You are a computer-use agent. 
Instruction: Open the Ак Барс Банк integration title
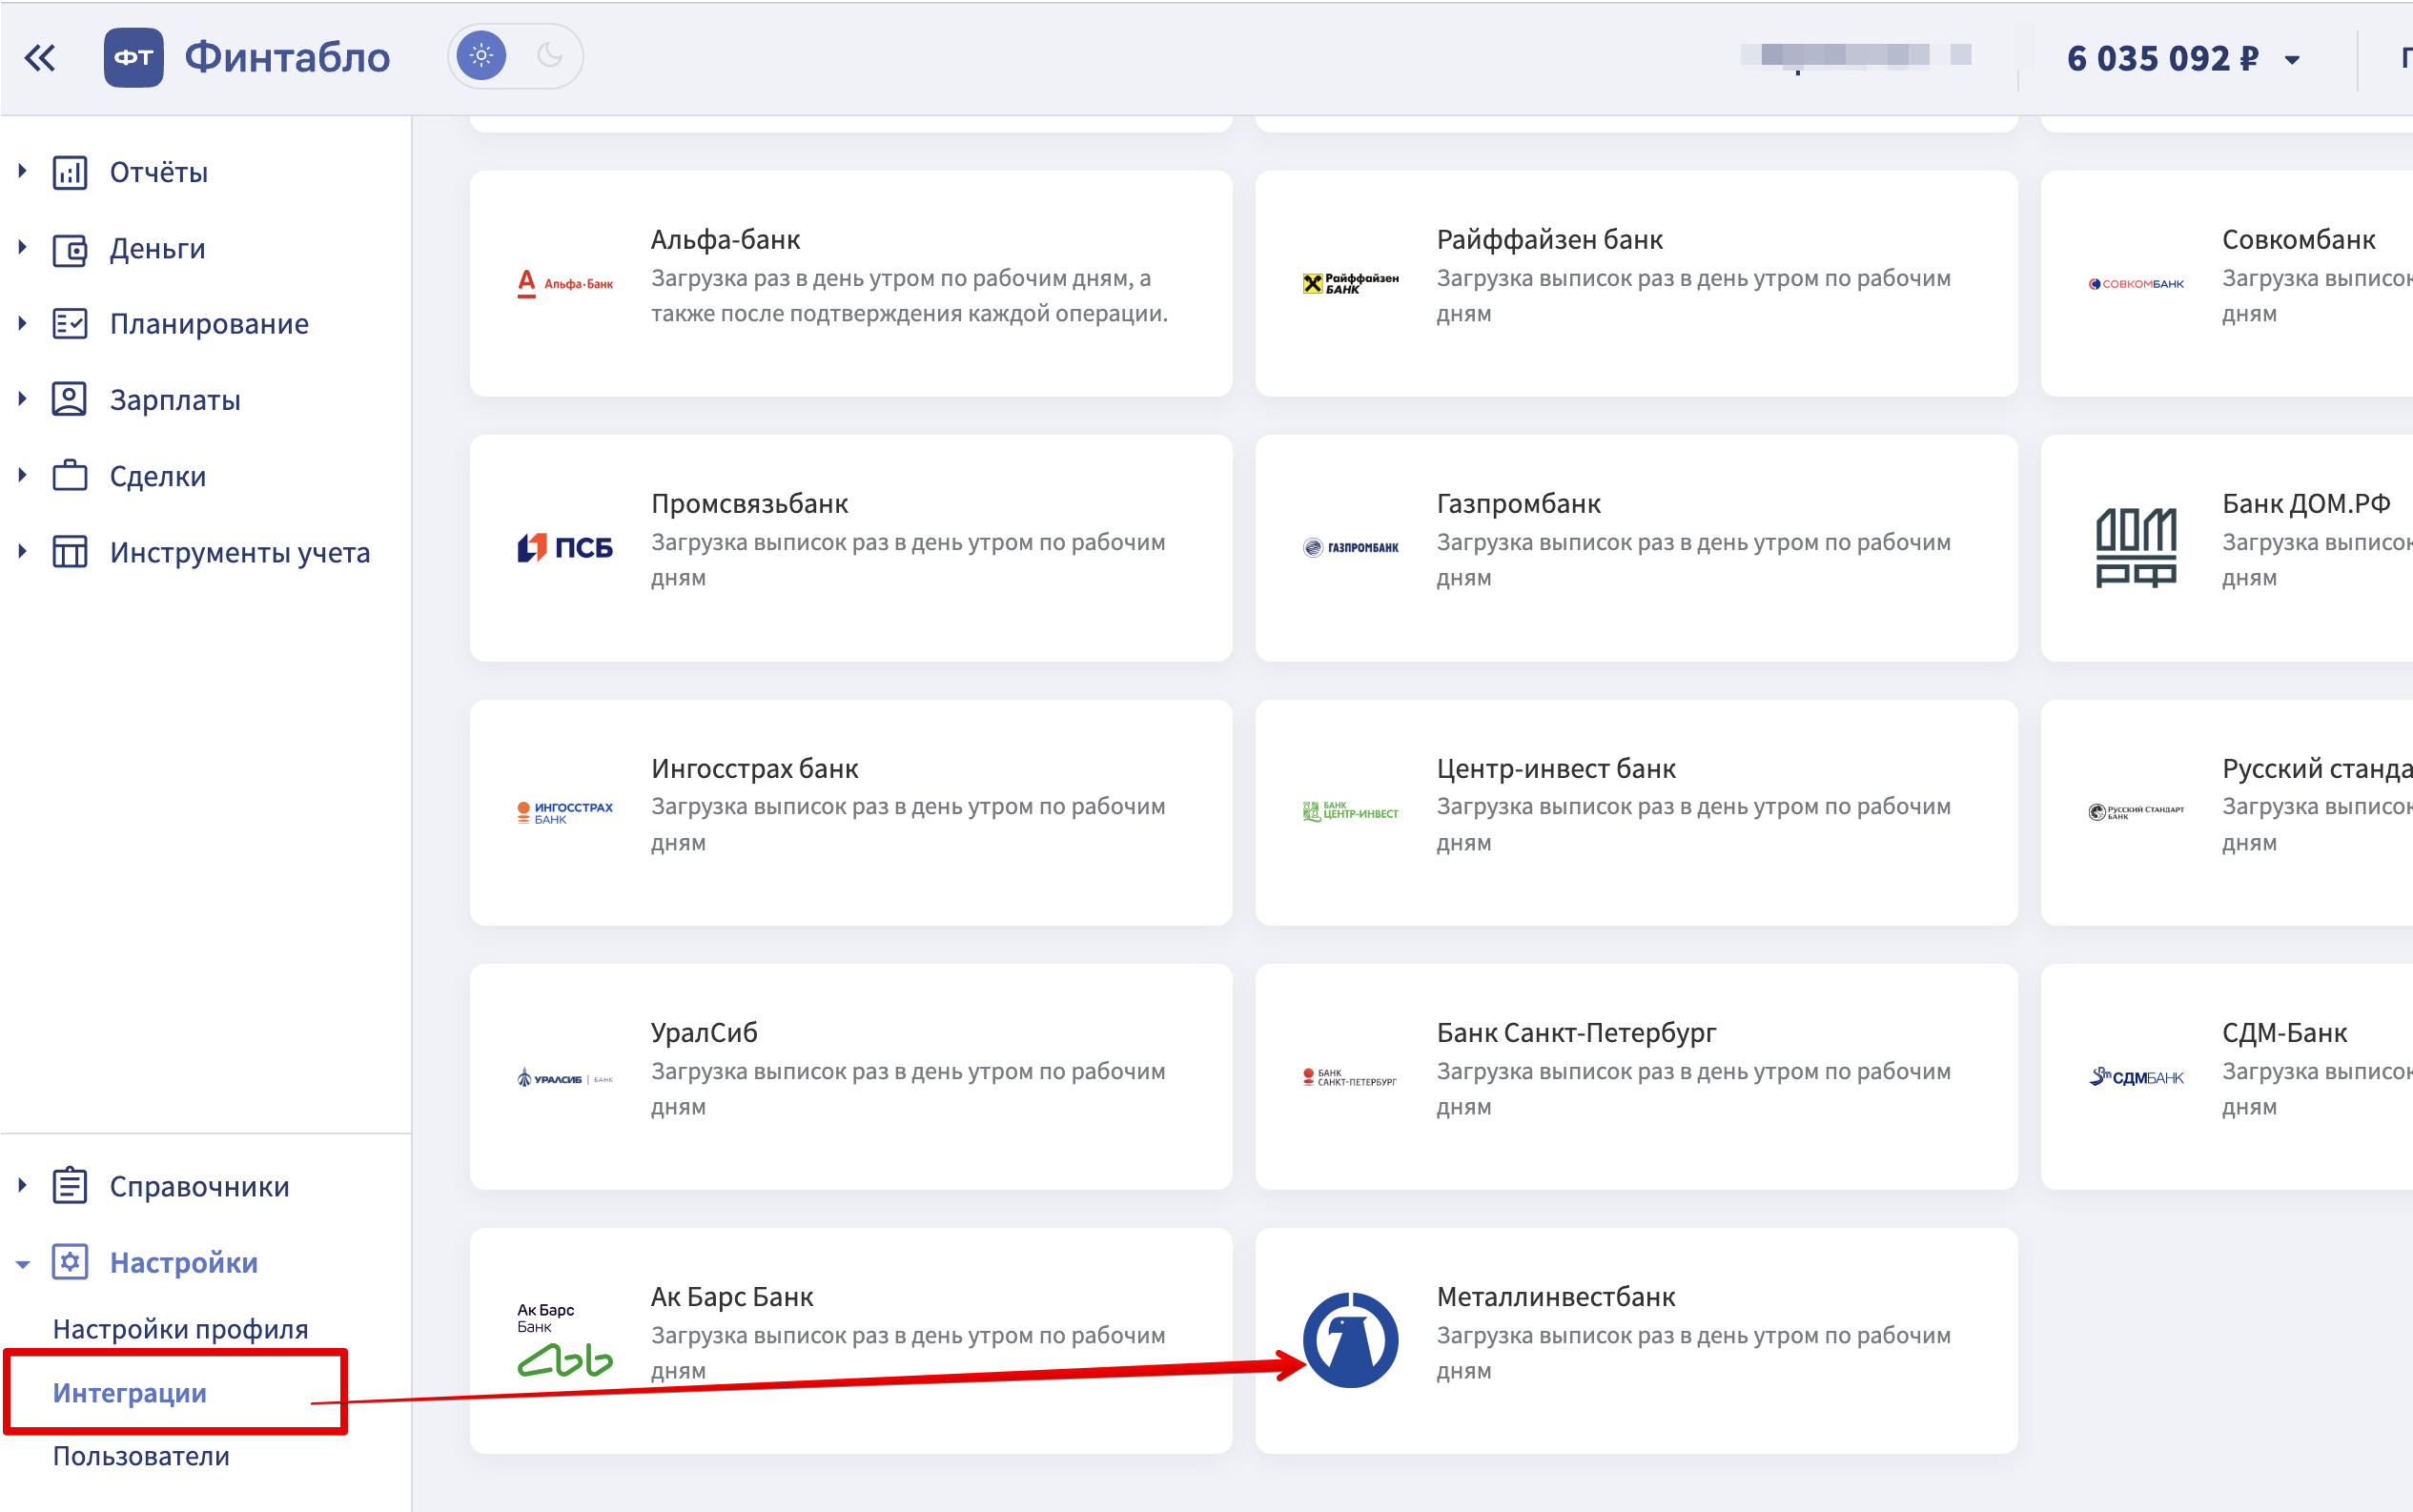click(x=732, y=1297)
